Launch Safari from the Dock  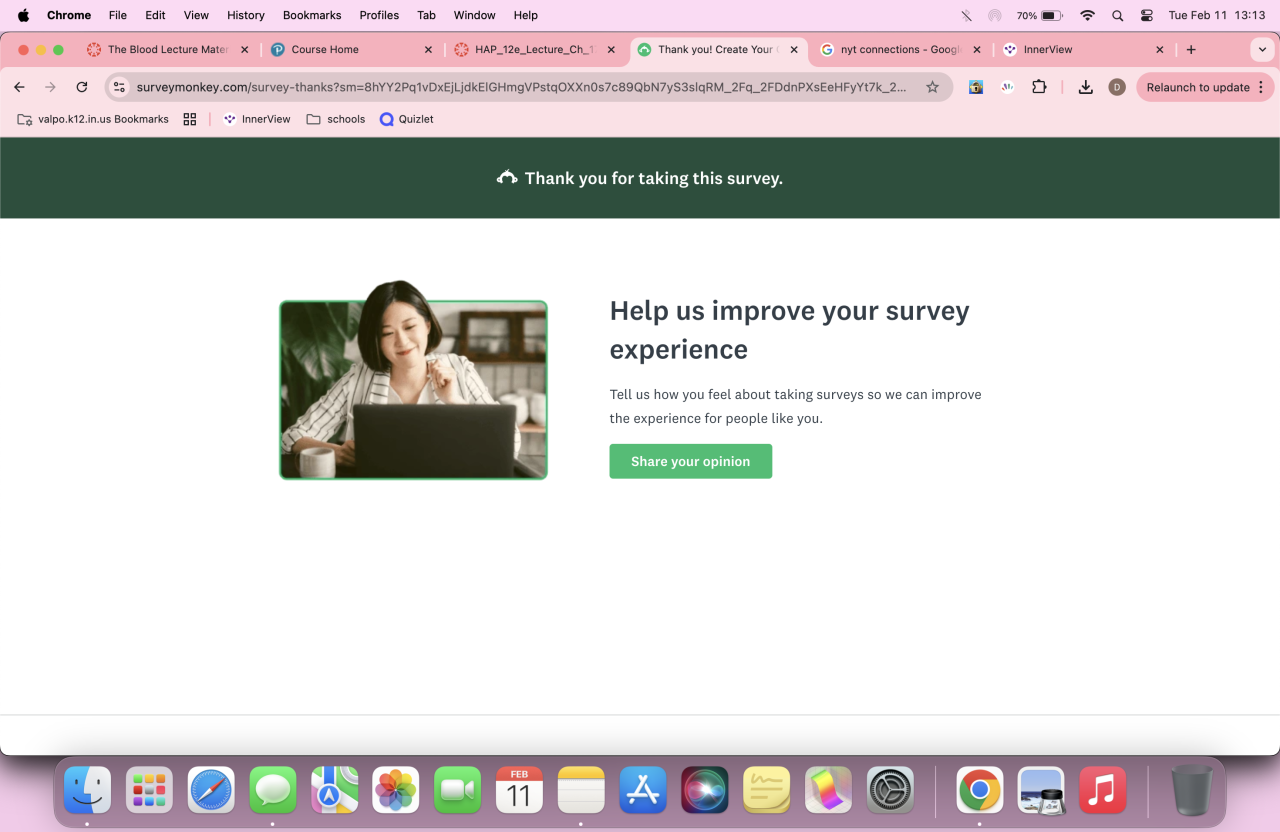(x=211, y=791)
